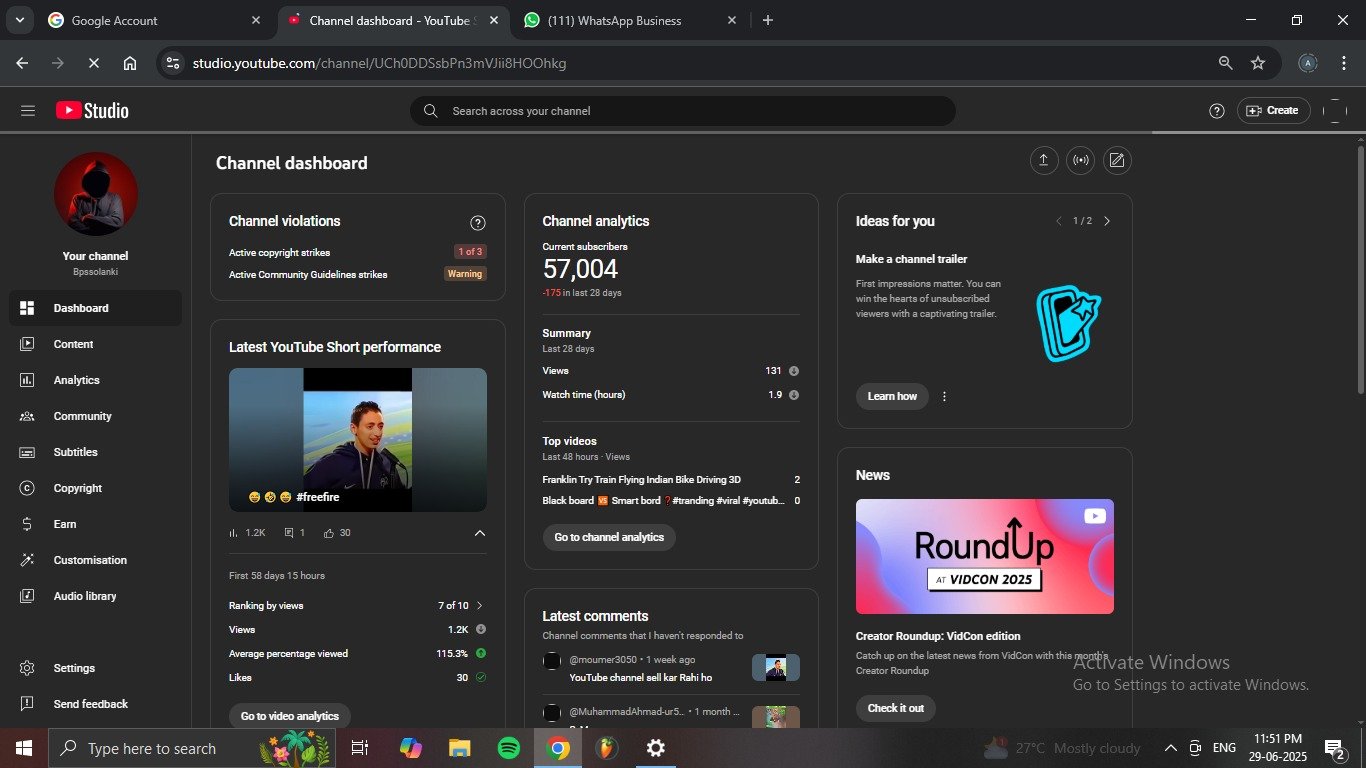The height and width of the screenshot is (768, 1366).
Task: Go to the next idea arrow
Action: [x=1107, y=221]
